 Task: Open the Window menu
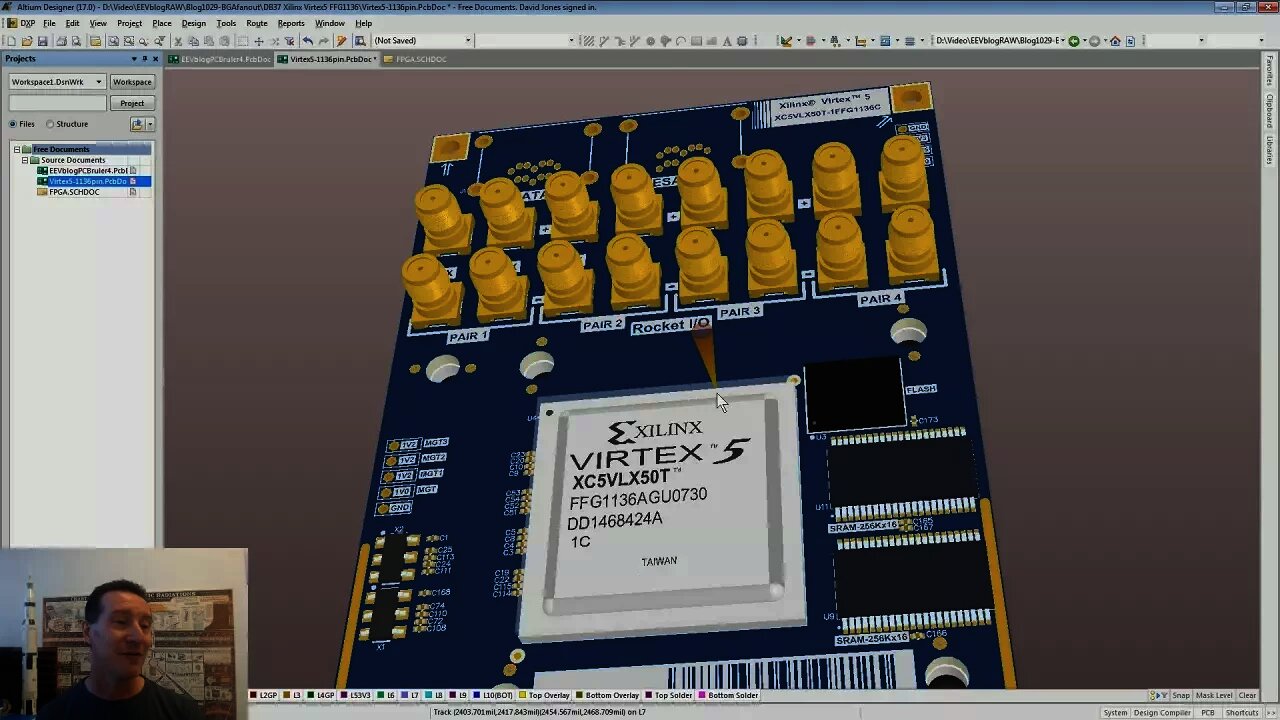tap(329, 23)
